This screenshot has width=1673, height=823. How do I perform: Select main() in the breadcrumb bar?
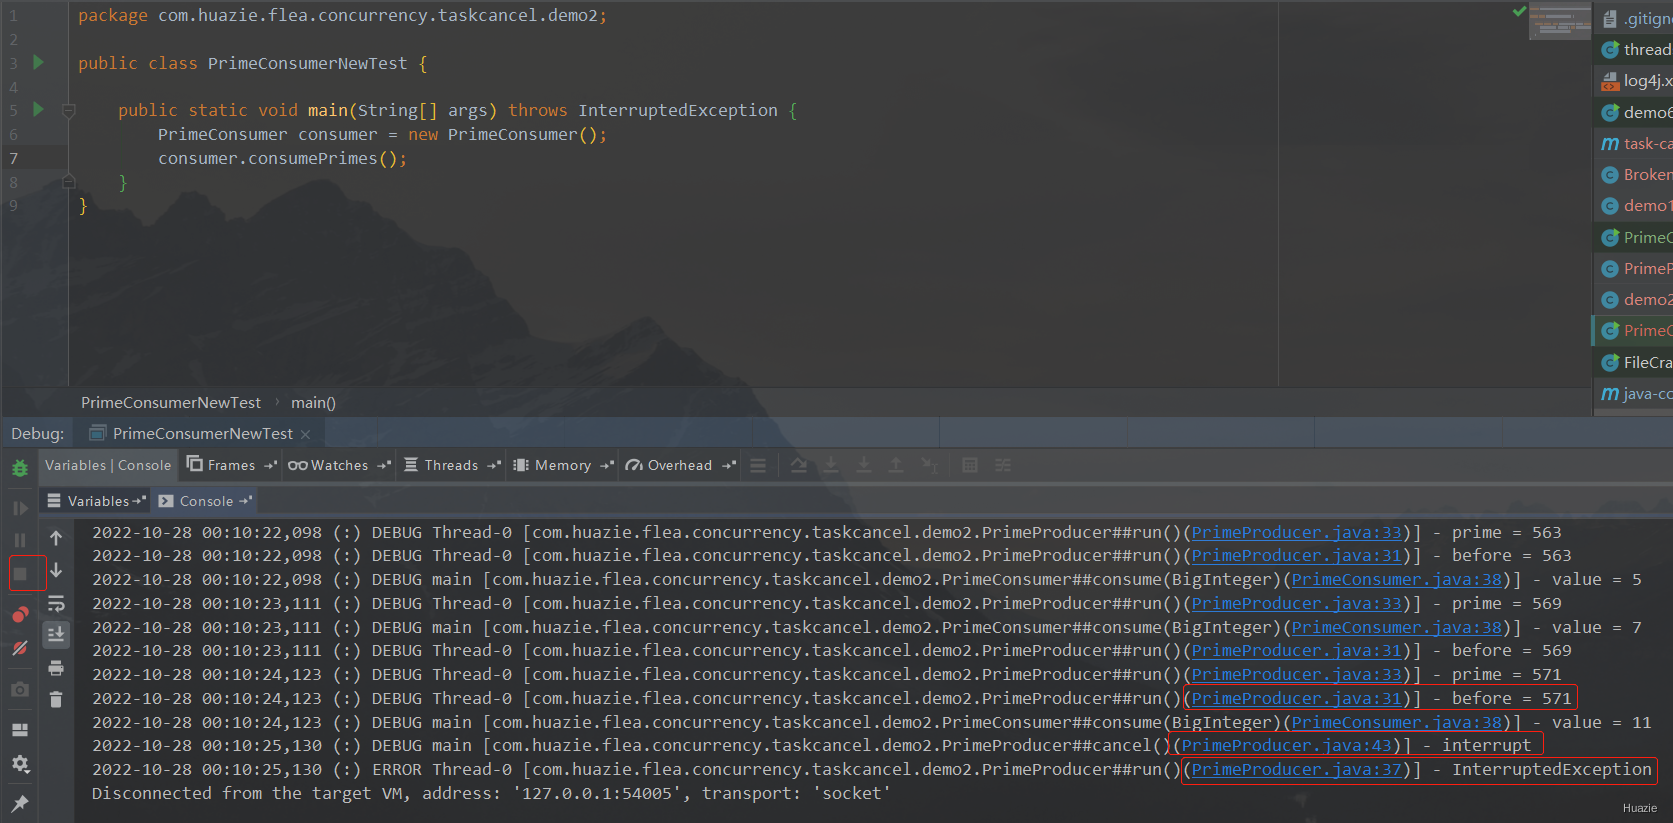[313, 402]
